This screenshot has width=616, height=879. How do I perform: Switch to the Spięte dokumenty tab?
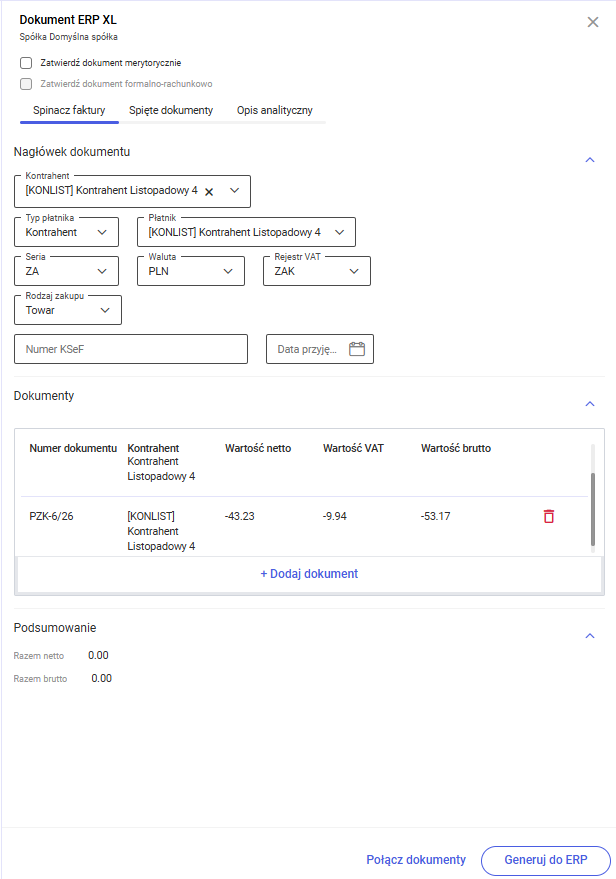tap(171, 110)
